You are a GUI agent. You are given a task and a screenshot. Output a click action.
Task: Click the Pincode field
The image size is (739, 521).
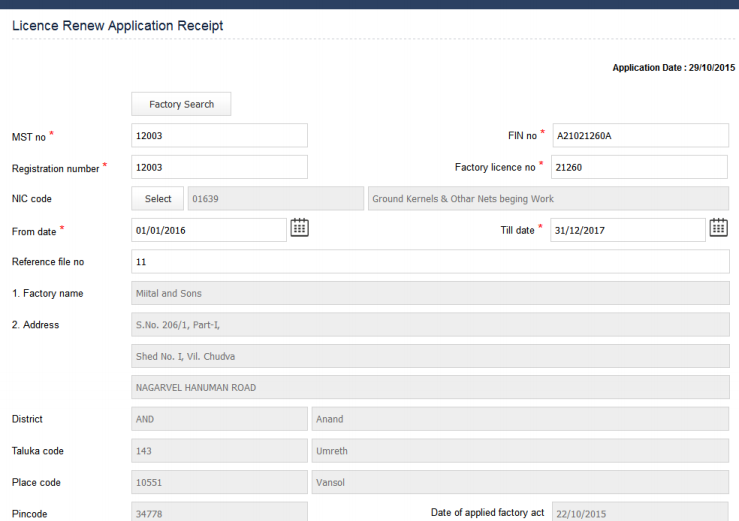[x=219, y=513]
